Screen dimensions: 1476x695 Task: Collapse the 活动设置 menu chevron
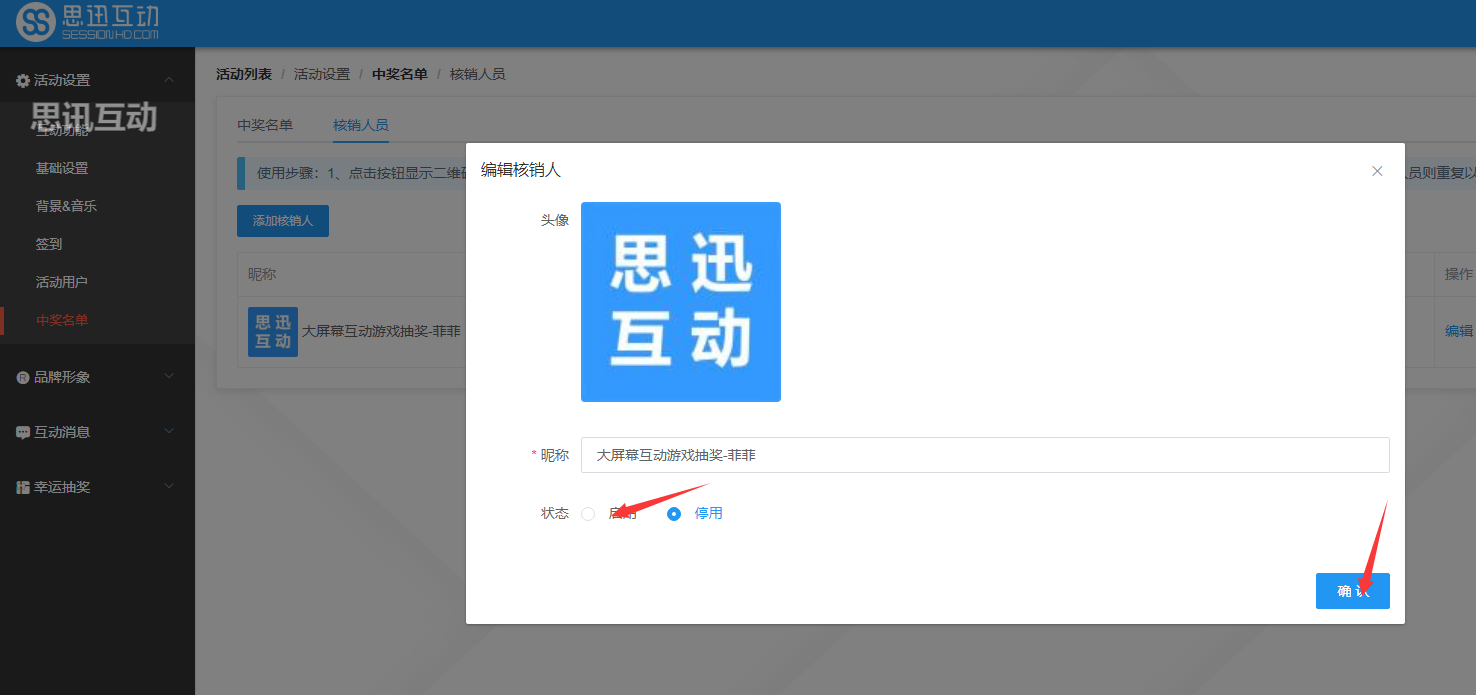click(169, 80)
